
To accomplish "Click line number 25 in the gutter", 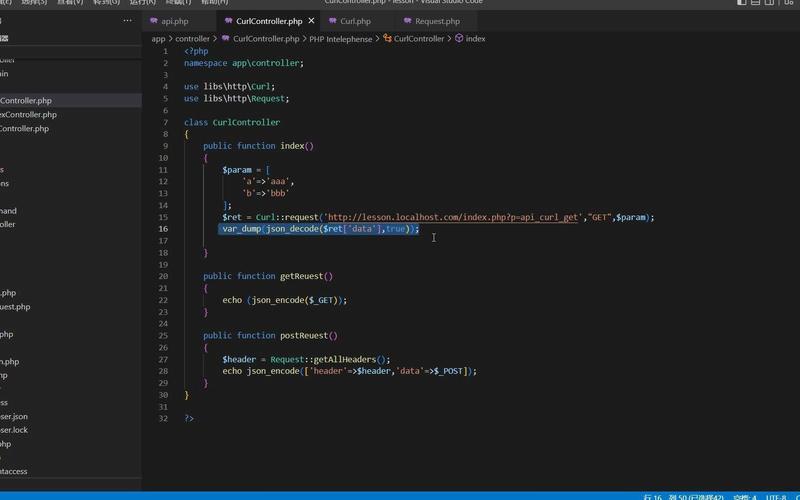I will click(x=163, y=336).
